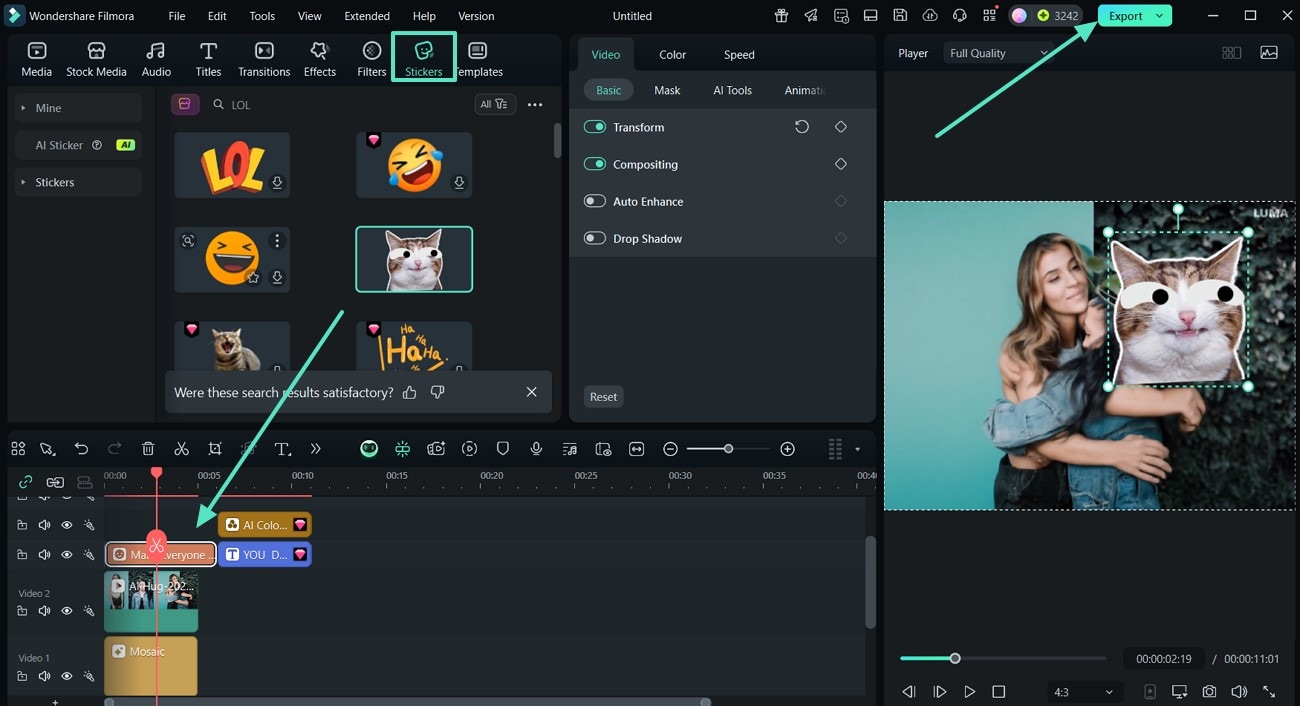The width and height of the screenshot is (1300, 706).
Task: Click the AI Sticker button
Action: (78, 145)
